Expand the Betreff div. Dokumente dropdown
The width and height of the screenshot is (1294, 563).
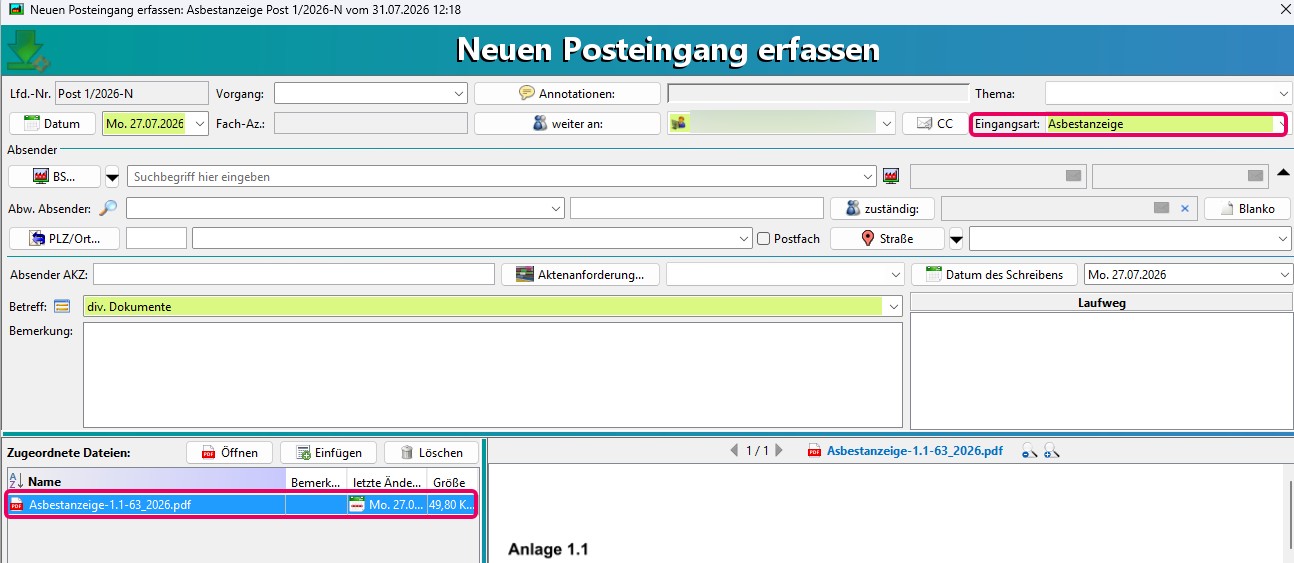pos(894,307)
